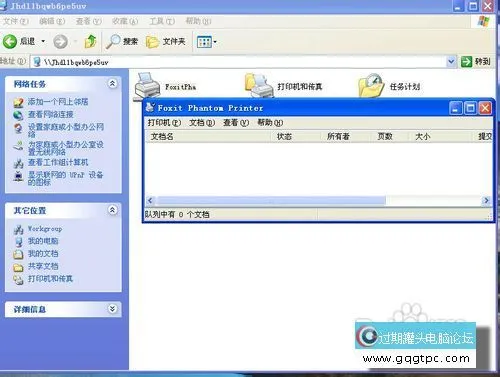500x377 pixels.
Task: Click the UPnP devices icon
Action: [x=18, y=176]
